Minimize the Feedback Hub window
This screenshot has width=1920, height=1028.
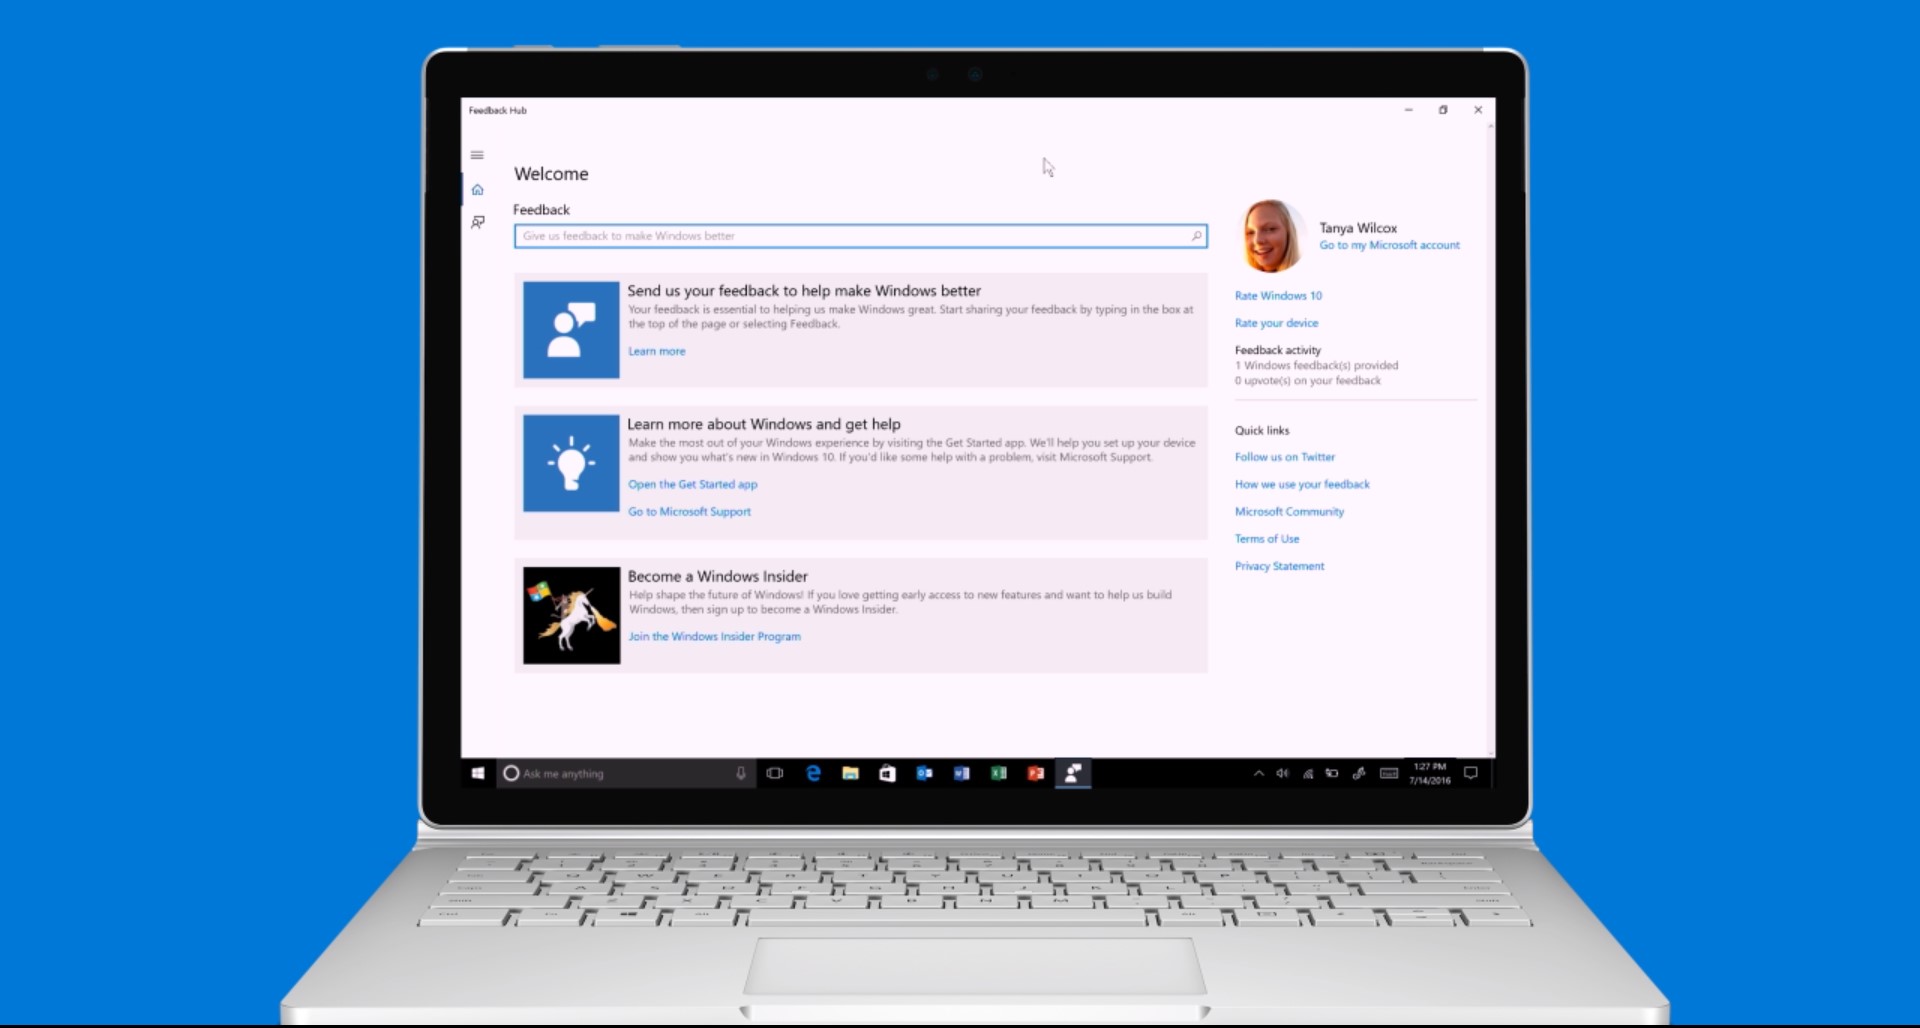coord(1408,110)
